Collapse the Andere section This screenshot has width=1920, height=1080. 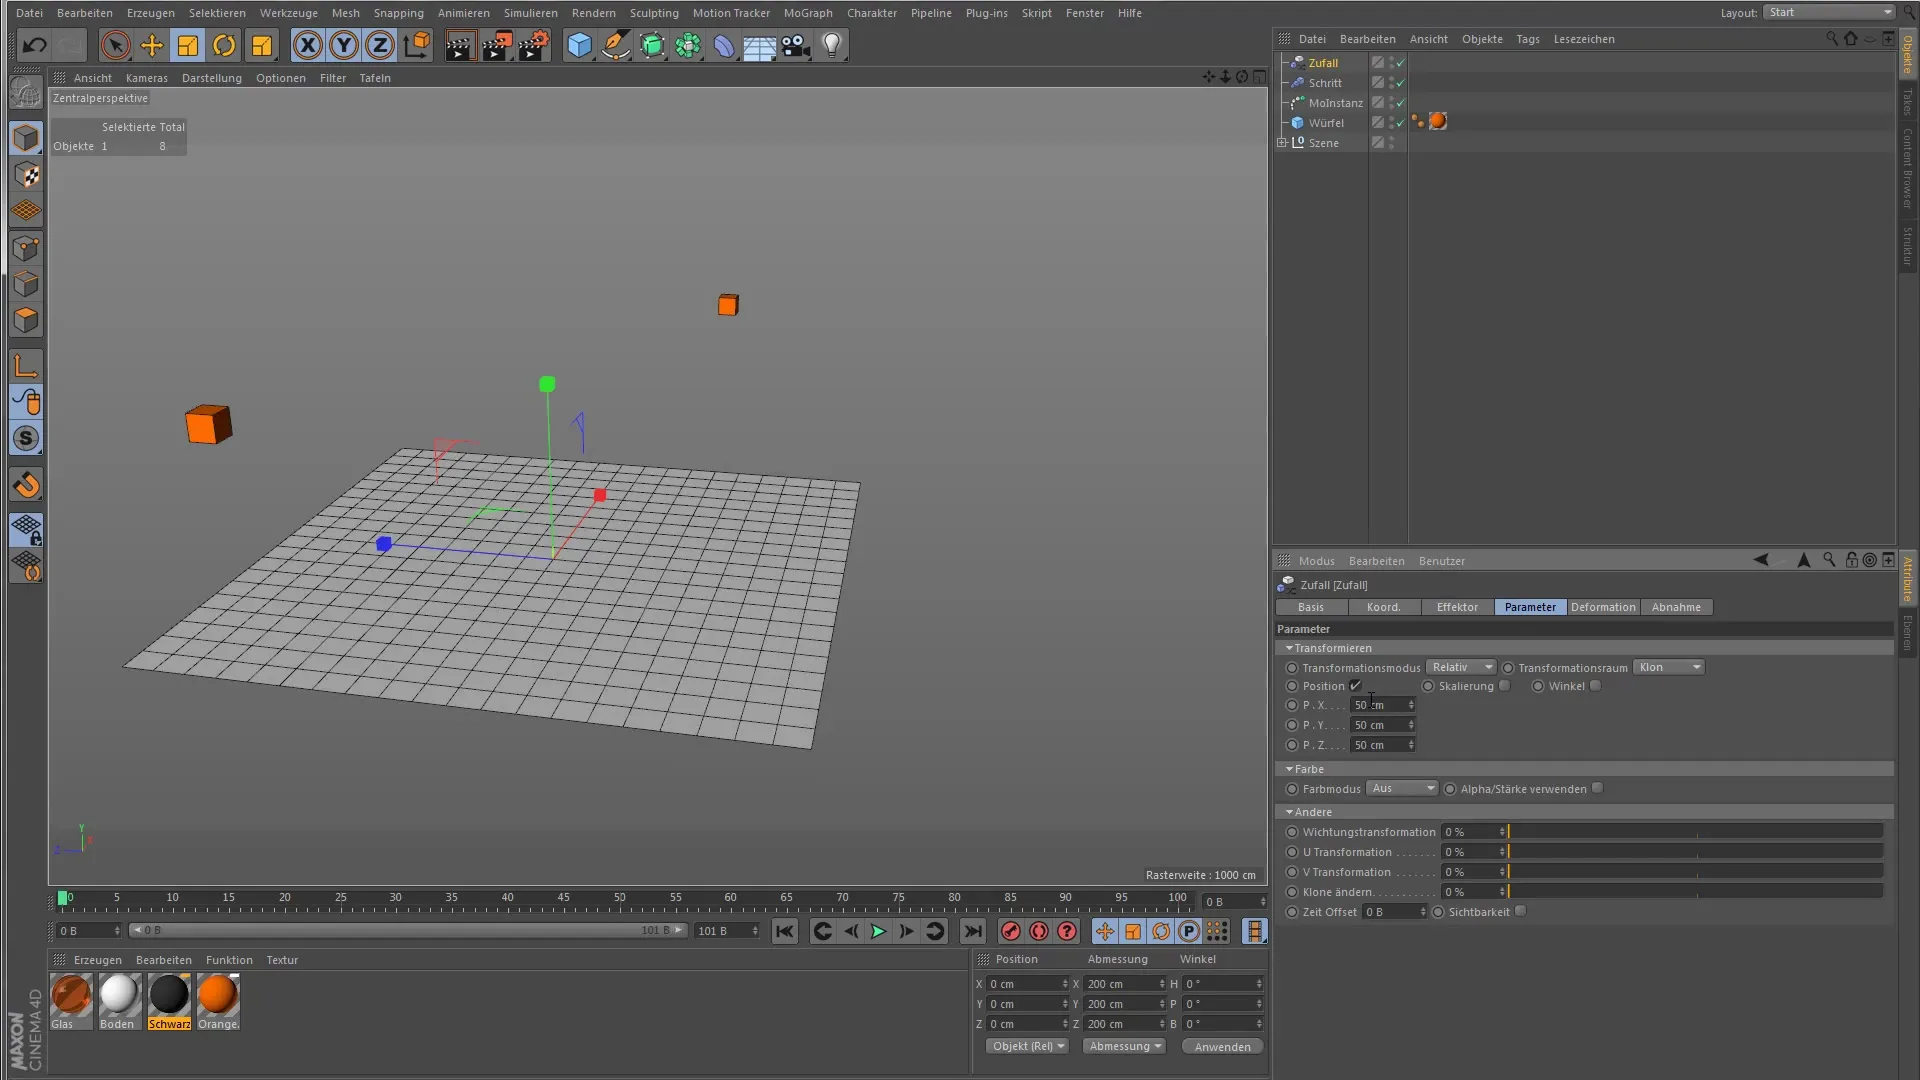pos(1289,812)
